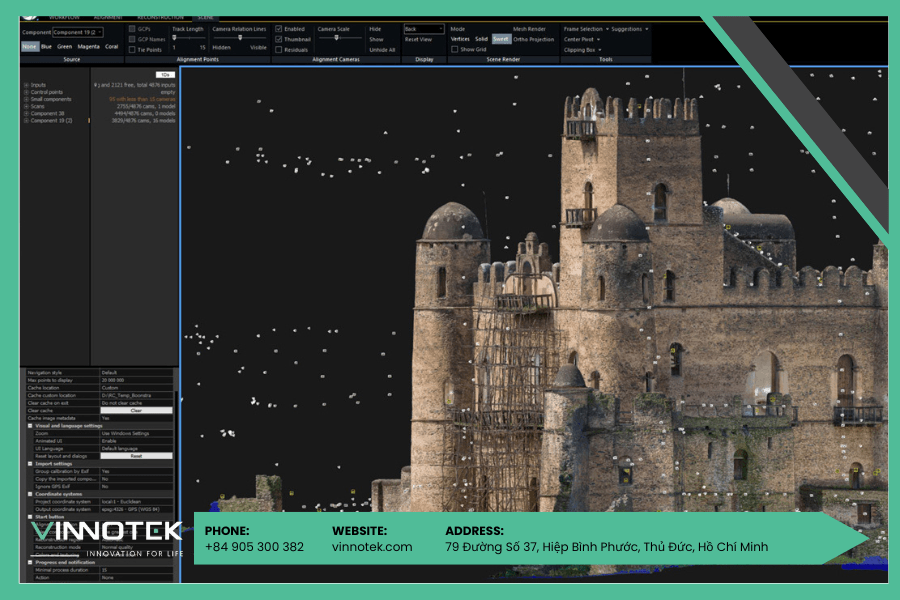Screen dimensions: 900x600
Task: Collapse the Coordinate systems section
Action: [30, 494]
